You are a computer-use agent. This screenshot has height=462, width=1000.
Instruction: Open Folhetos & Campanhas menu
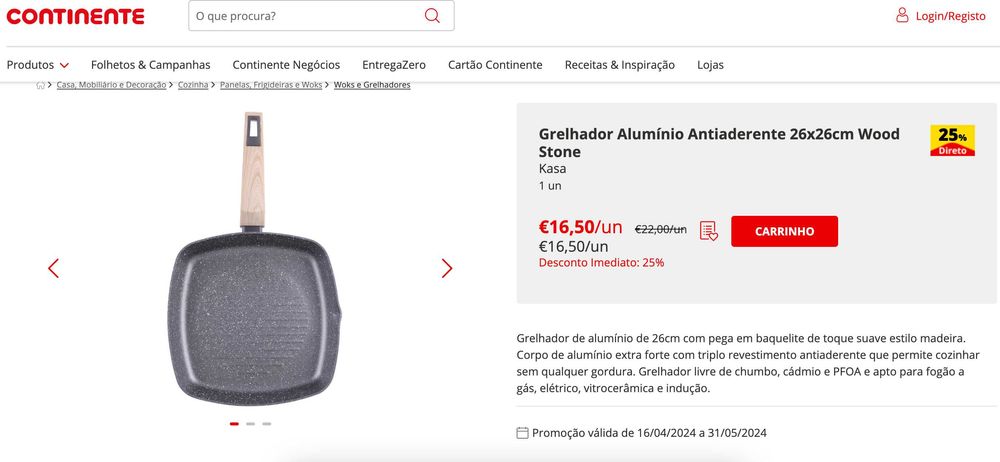tap(150, 65)
